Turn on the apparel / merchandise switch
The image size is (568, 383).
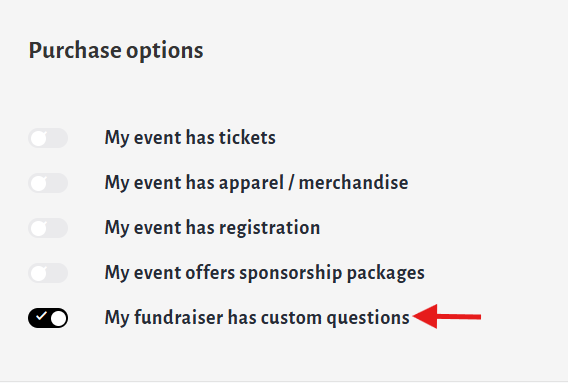[x=48, y=183]
